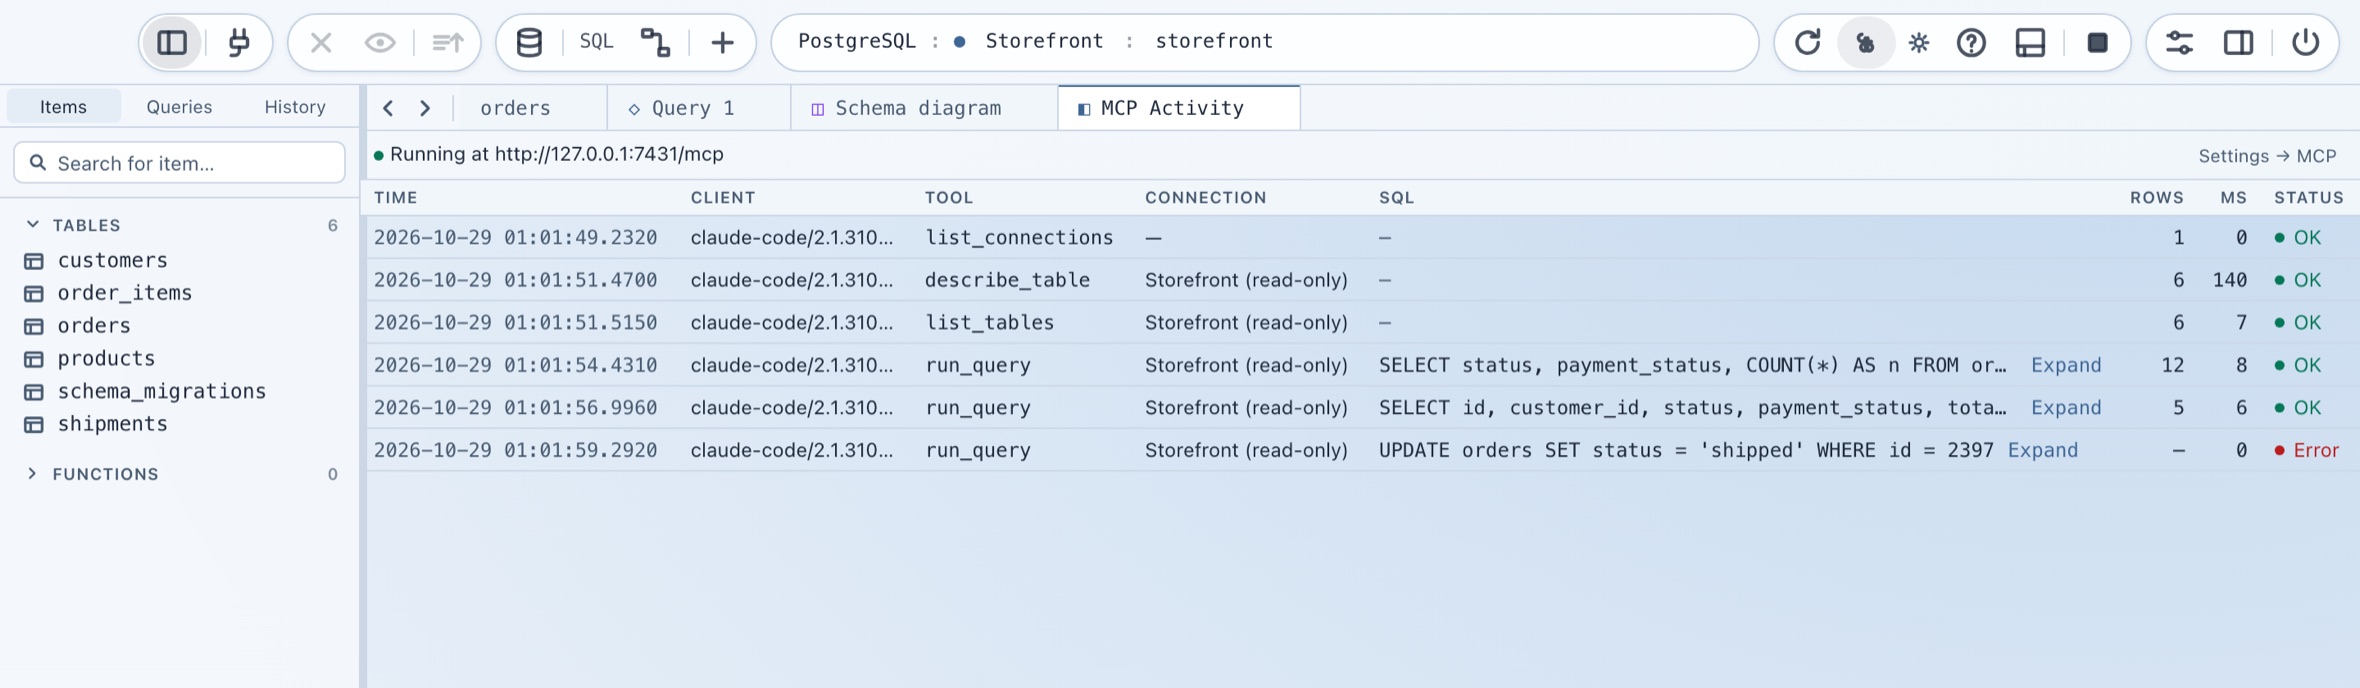Click the Settings → MCP link

2267,156
